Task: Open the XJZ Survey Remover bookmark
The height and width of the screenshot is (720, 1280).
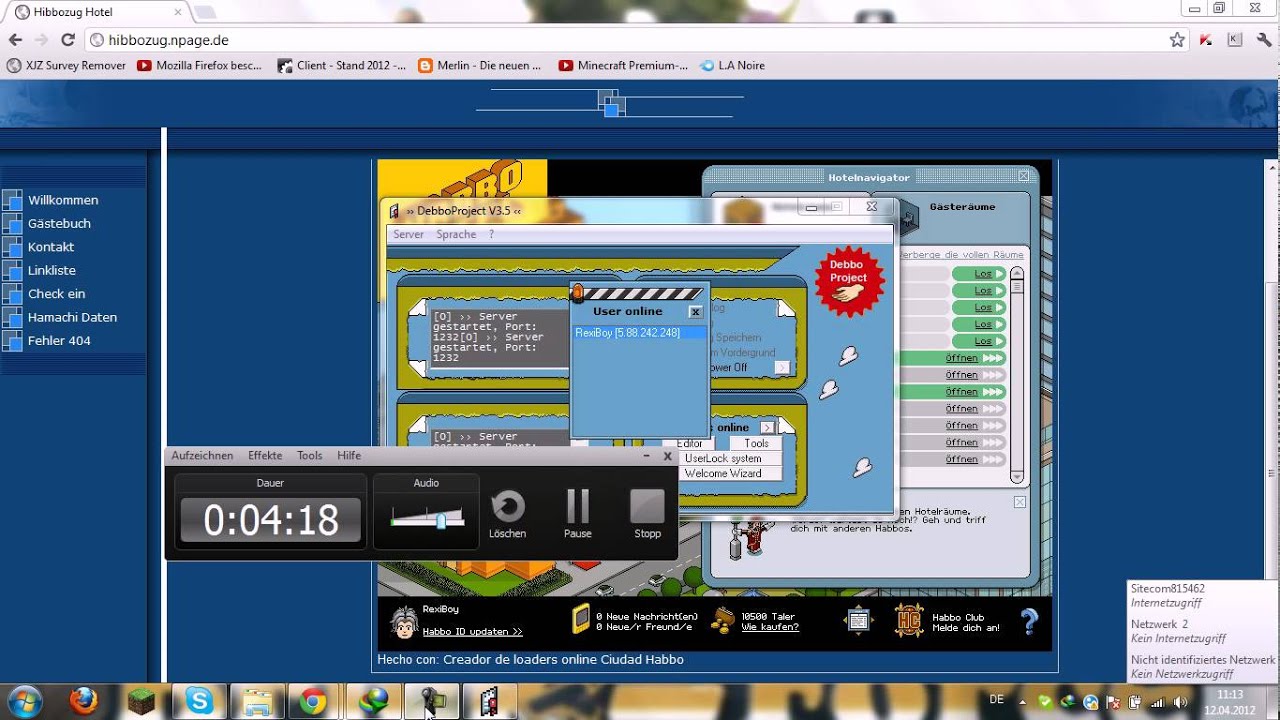Action: tap(67, 65)
